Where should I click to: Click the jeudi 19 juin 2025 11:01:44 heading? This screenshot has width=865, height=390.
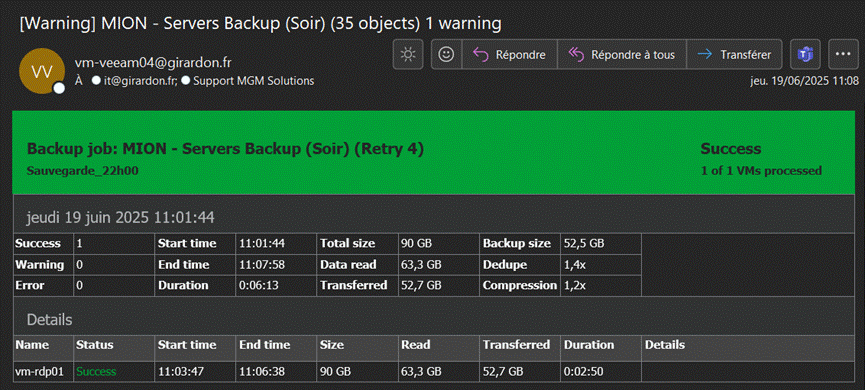[120, 218]
